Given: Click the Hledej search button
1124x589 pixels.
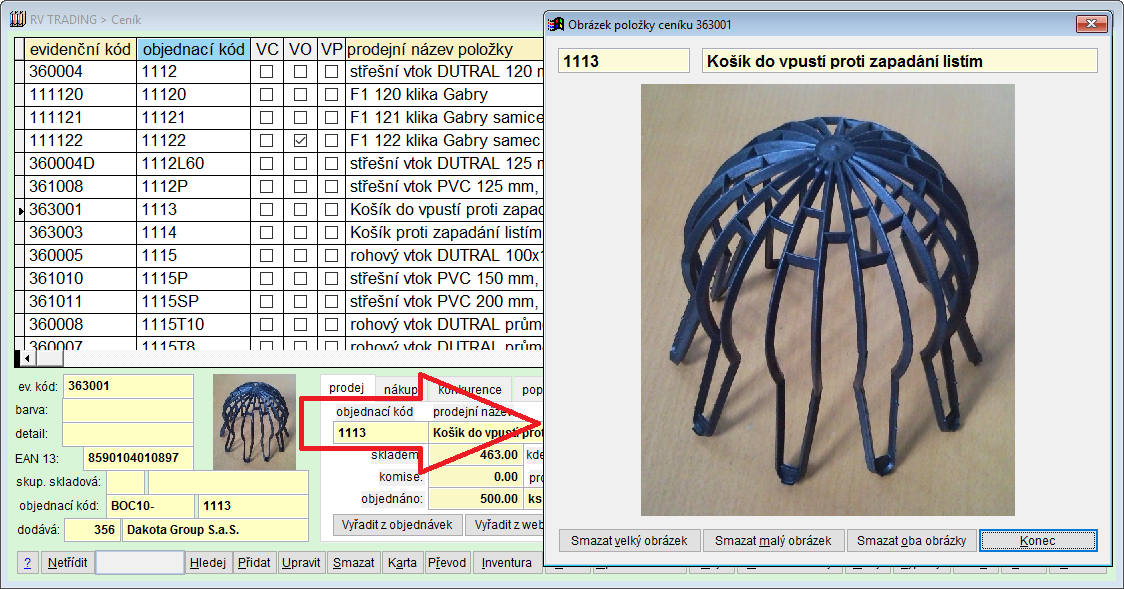Looking at the screenshot, I should click(x=209, y=562).
